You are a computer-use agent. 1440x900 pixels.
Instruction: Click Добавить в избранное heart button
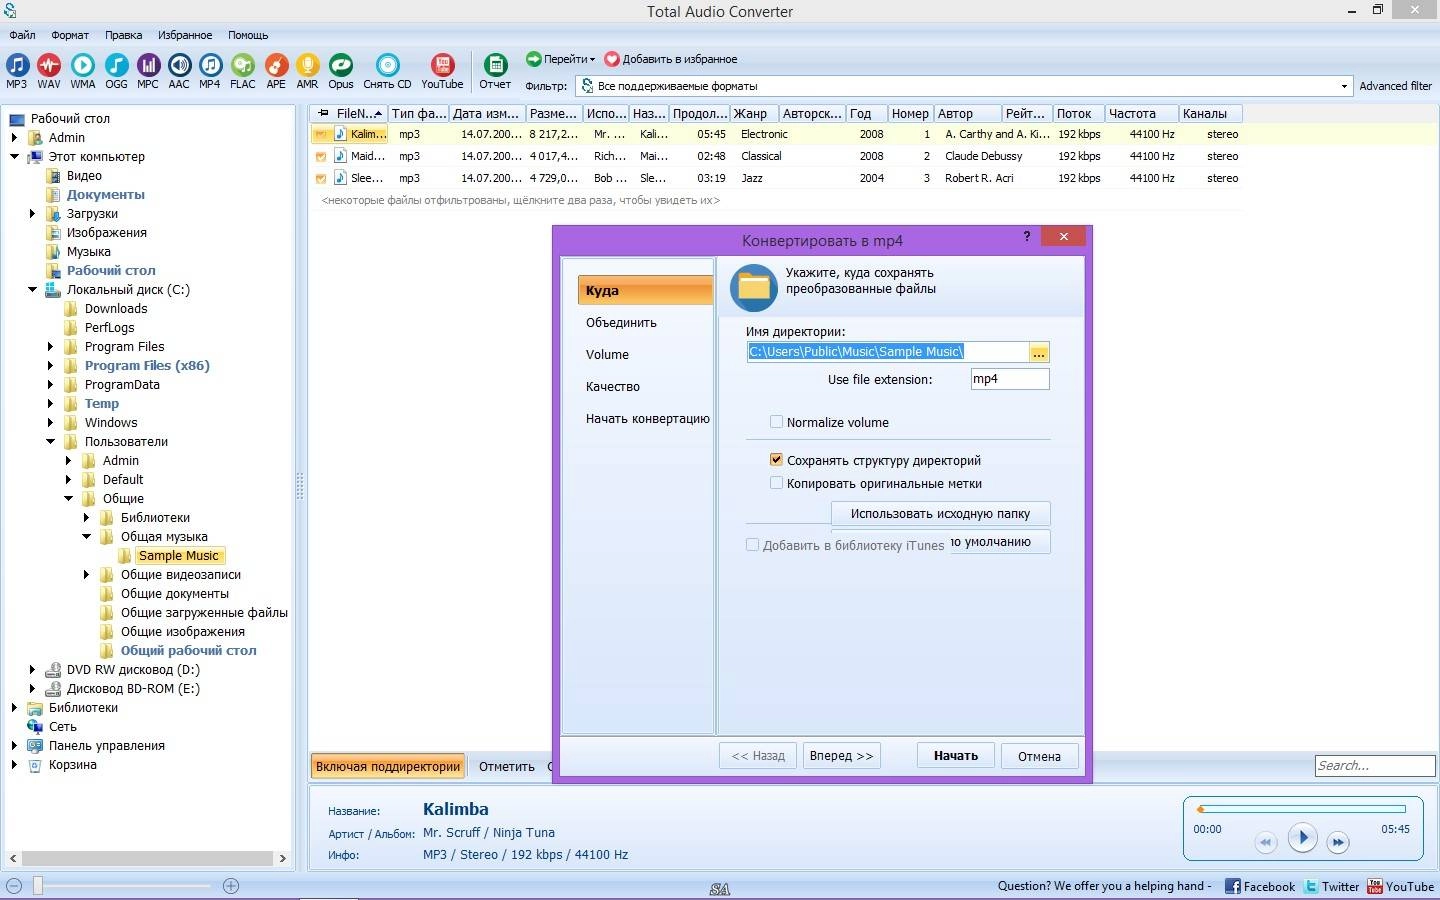point(672,59)
